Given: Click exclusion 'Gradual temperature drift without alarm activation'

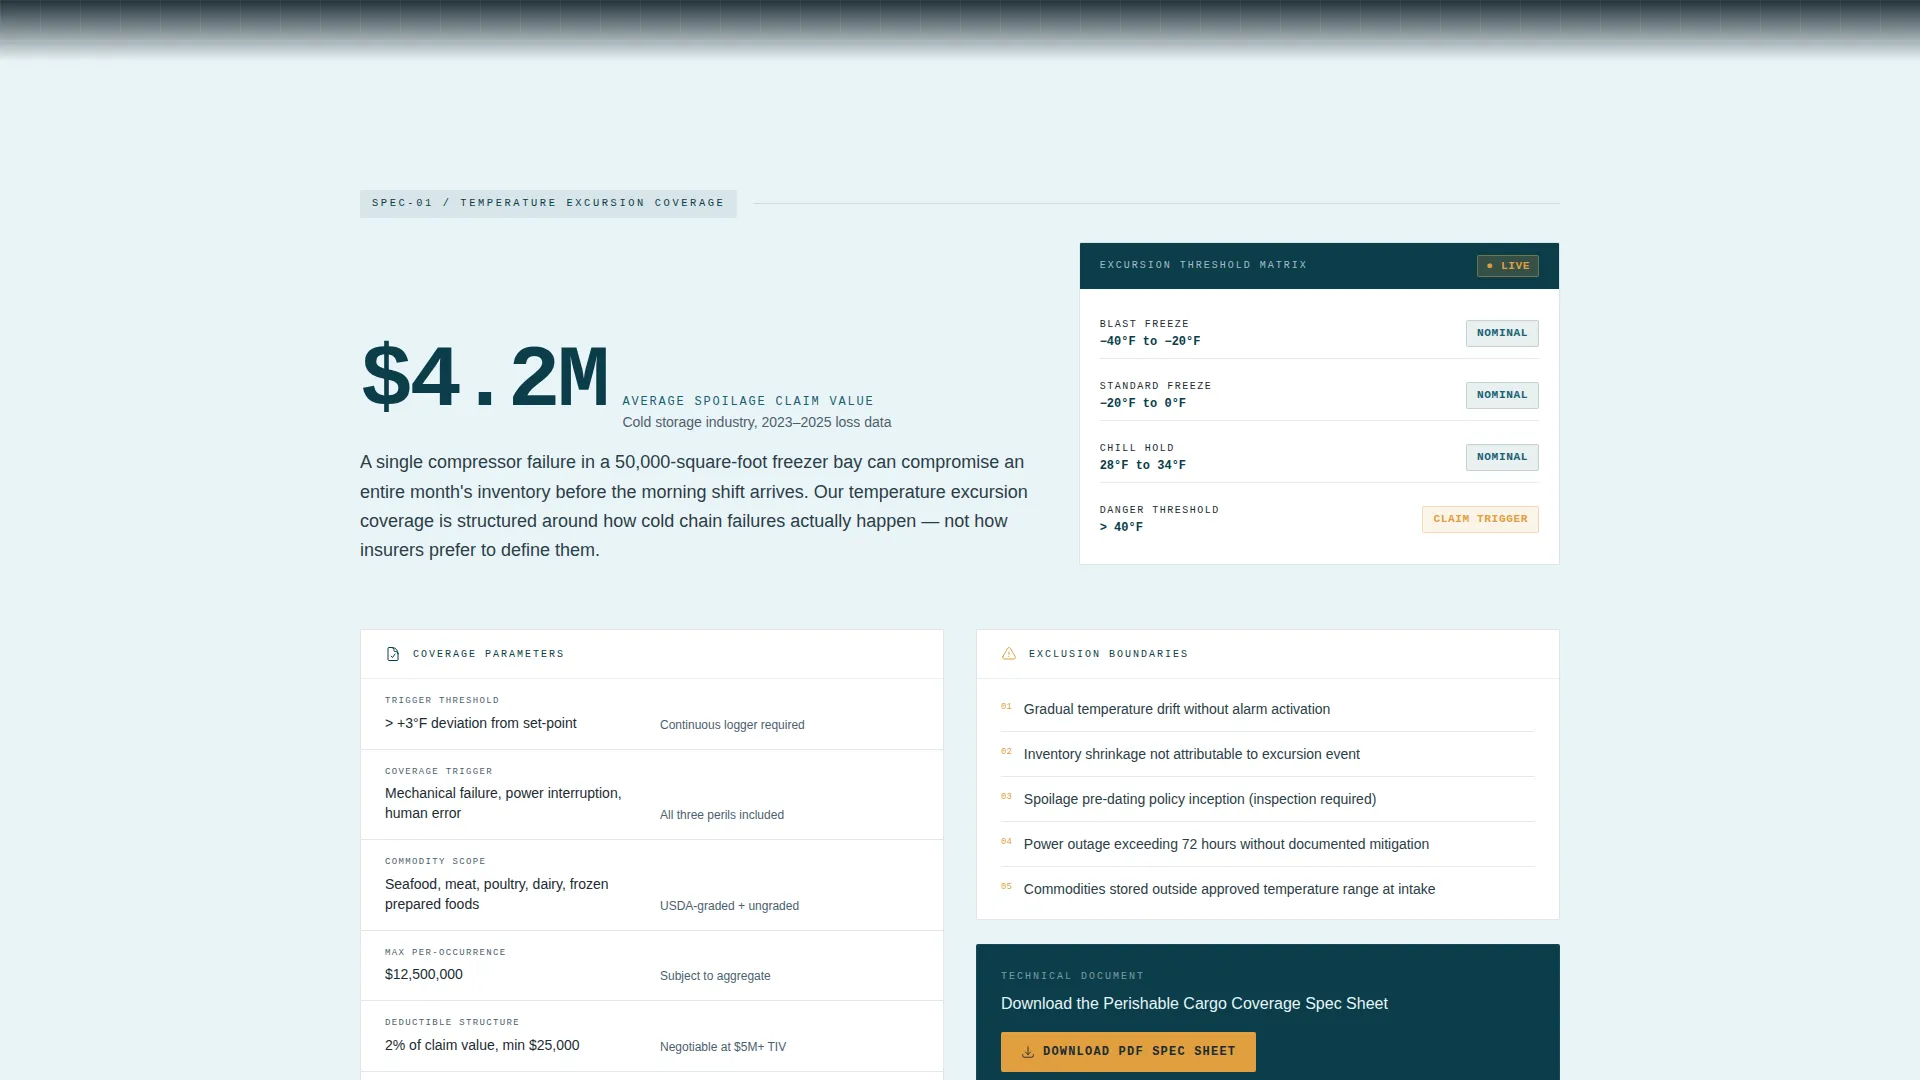Looking at the screenshot, I should pos(1177,709).
